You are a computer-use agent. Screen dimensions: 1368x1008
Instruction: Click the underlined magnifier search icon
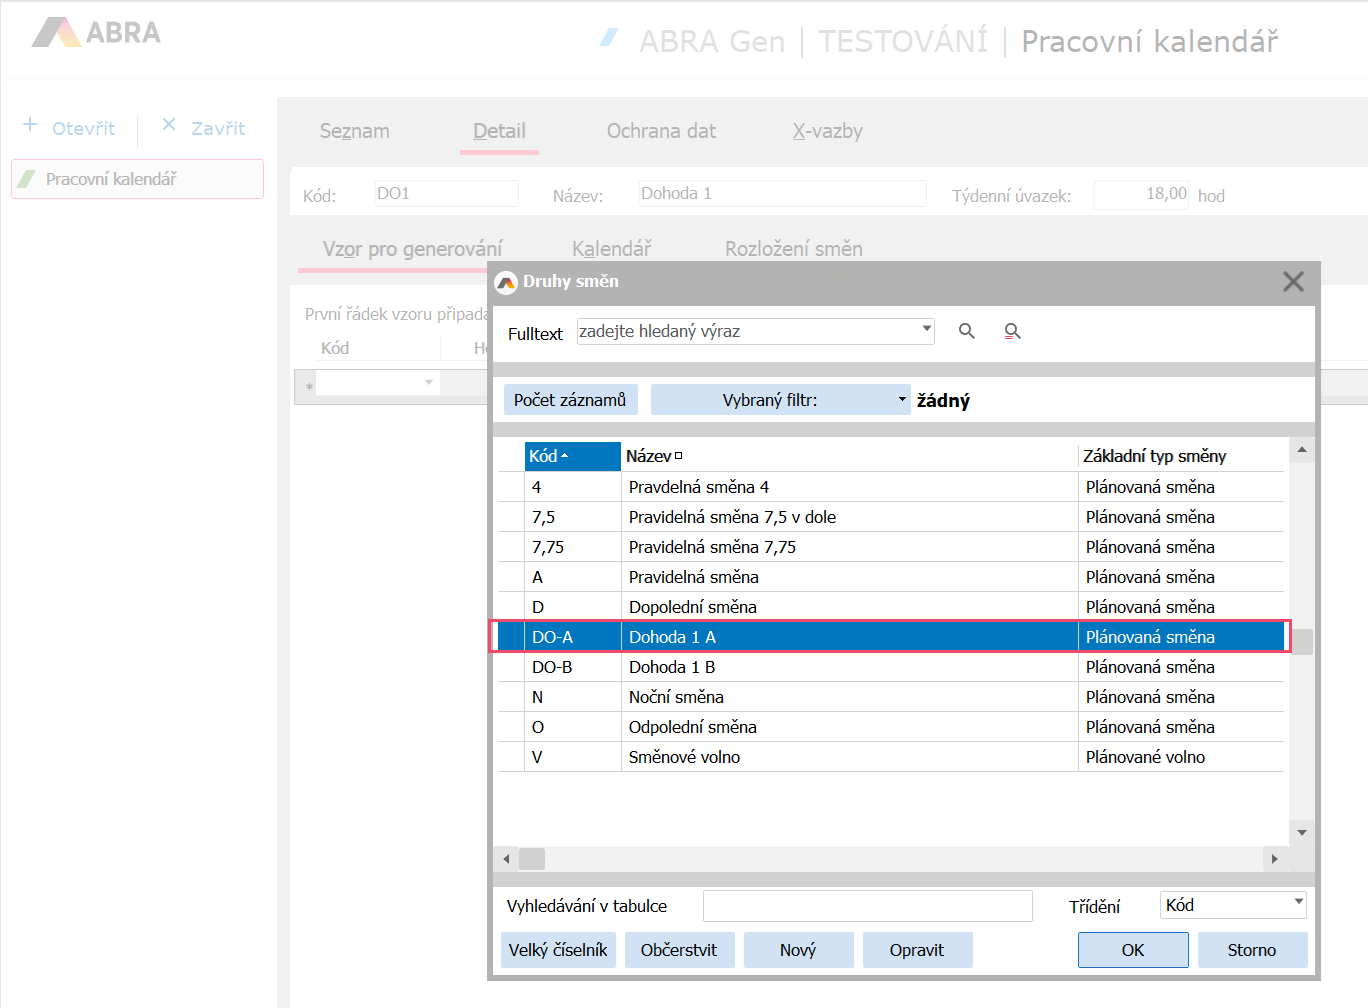pyautogui.click(x=1012, y=331)
